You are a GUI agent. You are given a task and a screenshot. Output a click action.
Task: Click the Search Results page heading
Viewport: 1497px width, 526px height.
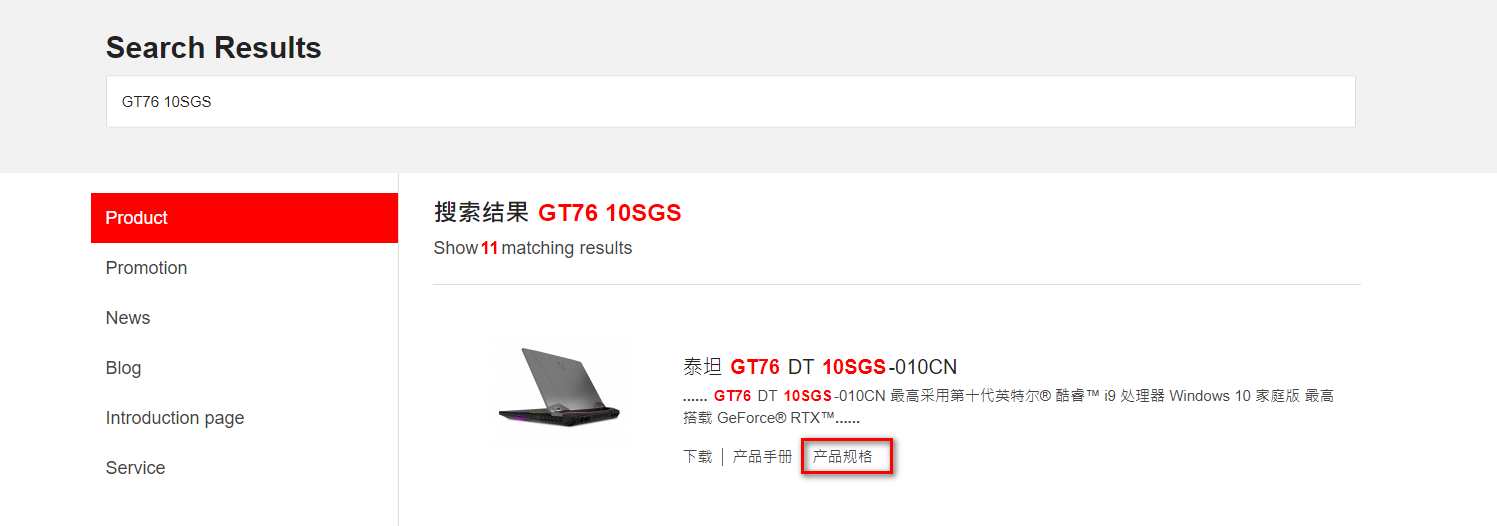point(213,48)
